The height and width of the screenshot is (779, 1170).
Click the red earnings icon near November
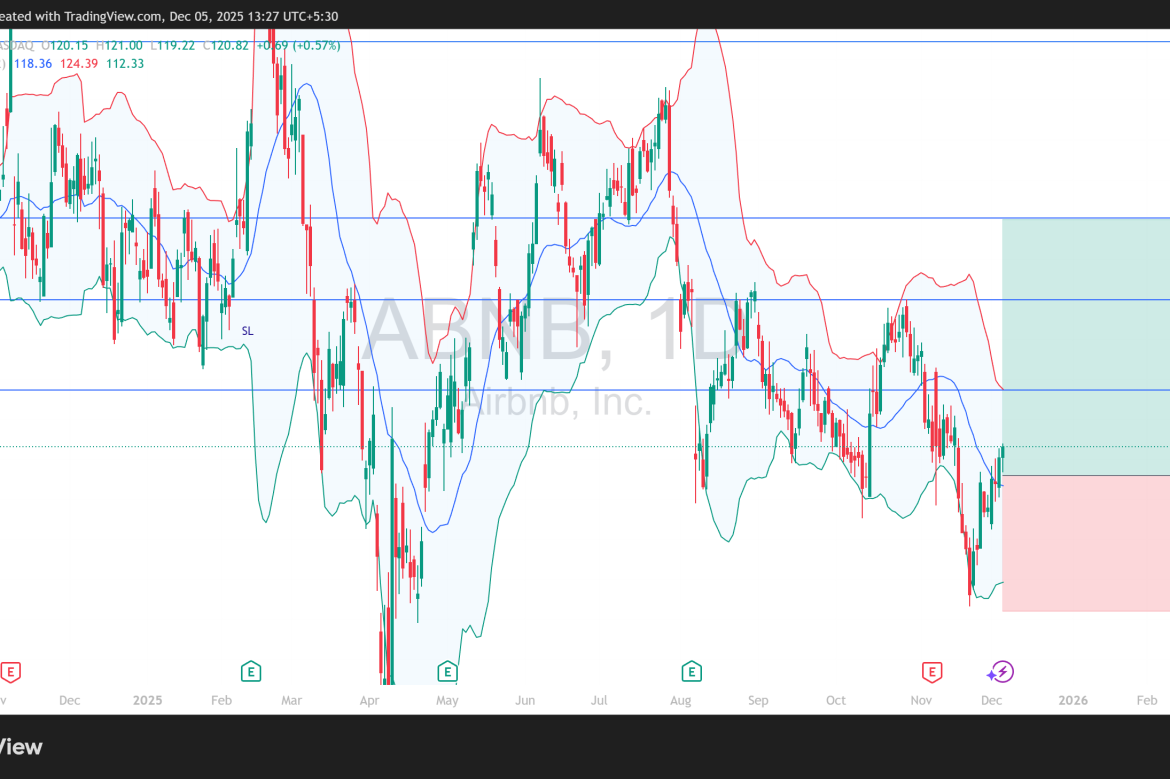(x=932, y=671)
